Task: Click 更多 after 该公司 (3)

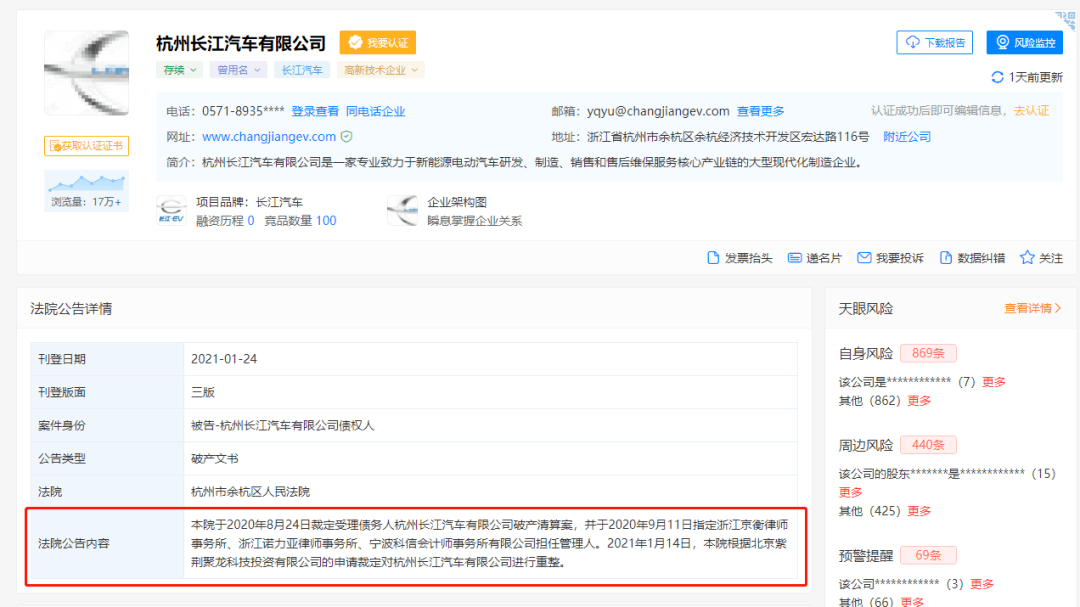Action: 982,584
